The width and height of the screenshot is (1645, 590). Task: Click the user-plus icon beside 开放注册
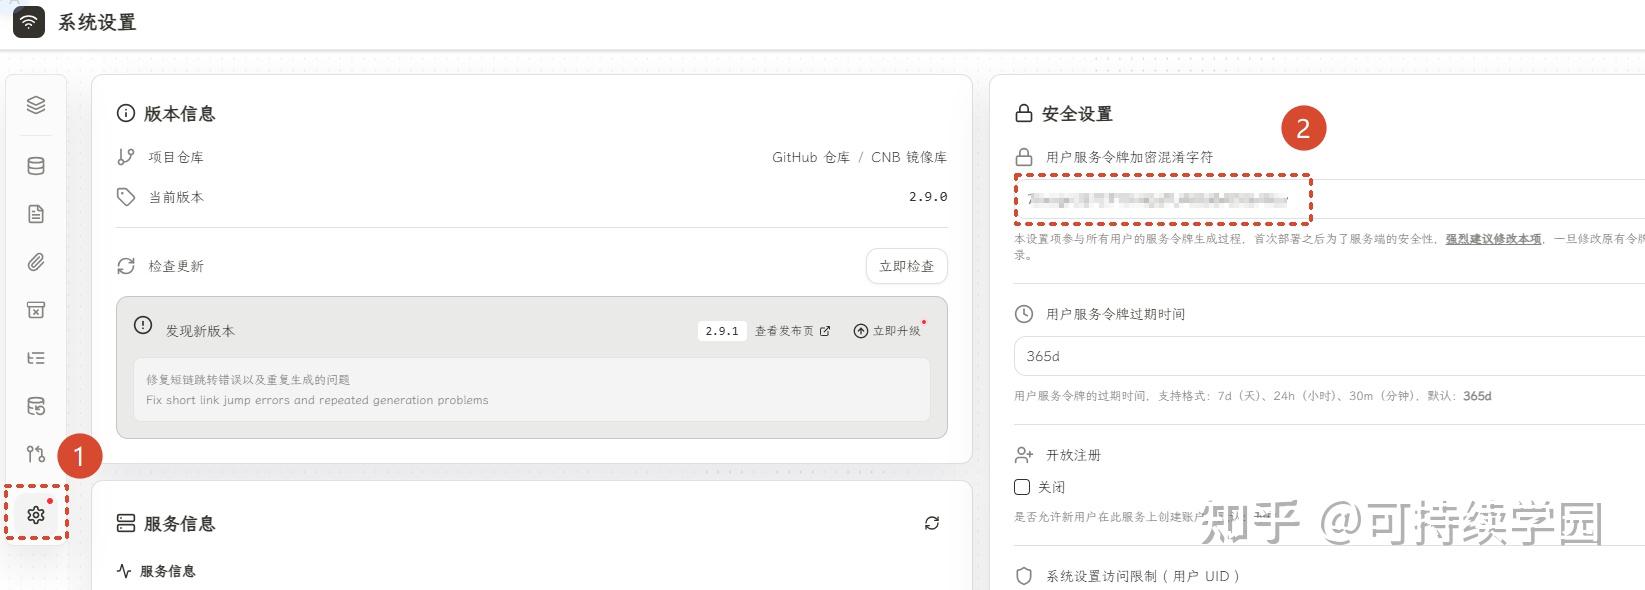pyautogui.click(x=1024, y=455)
